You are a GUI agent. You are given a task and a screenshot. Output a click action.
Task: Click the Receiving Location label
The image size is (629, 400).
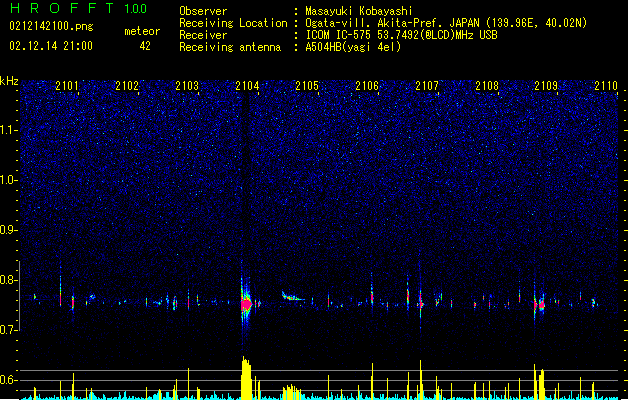(x=233, y=23)
